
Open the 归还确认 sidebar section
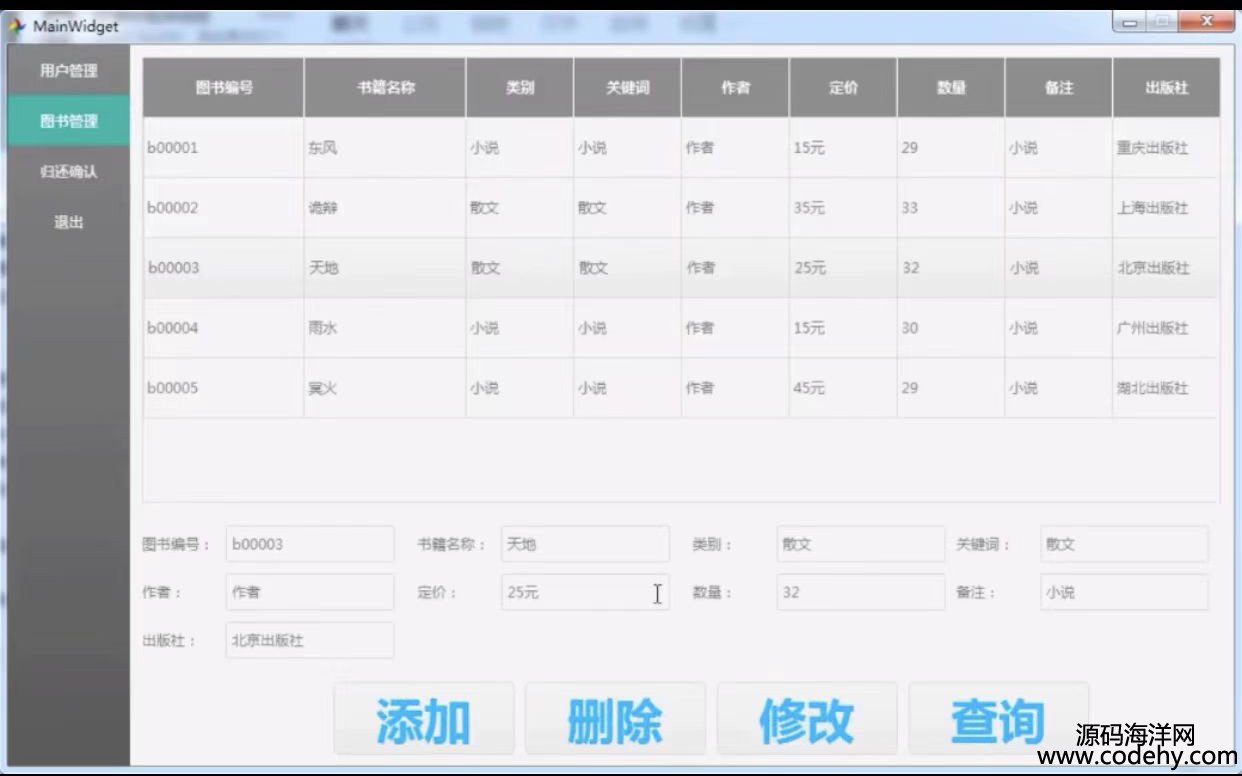click(x=69, y=172)
